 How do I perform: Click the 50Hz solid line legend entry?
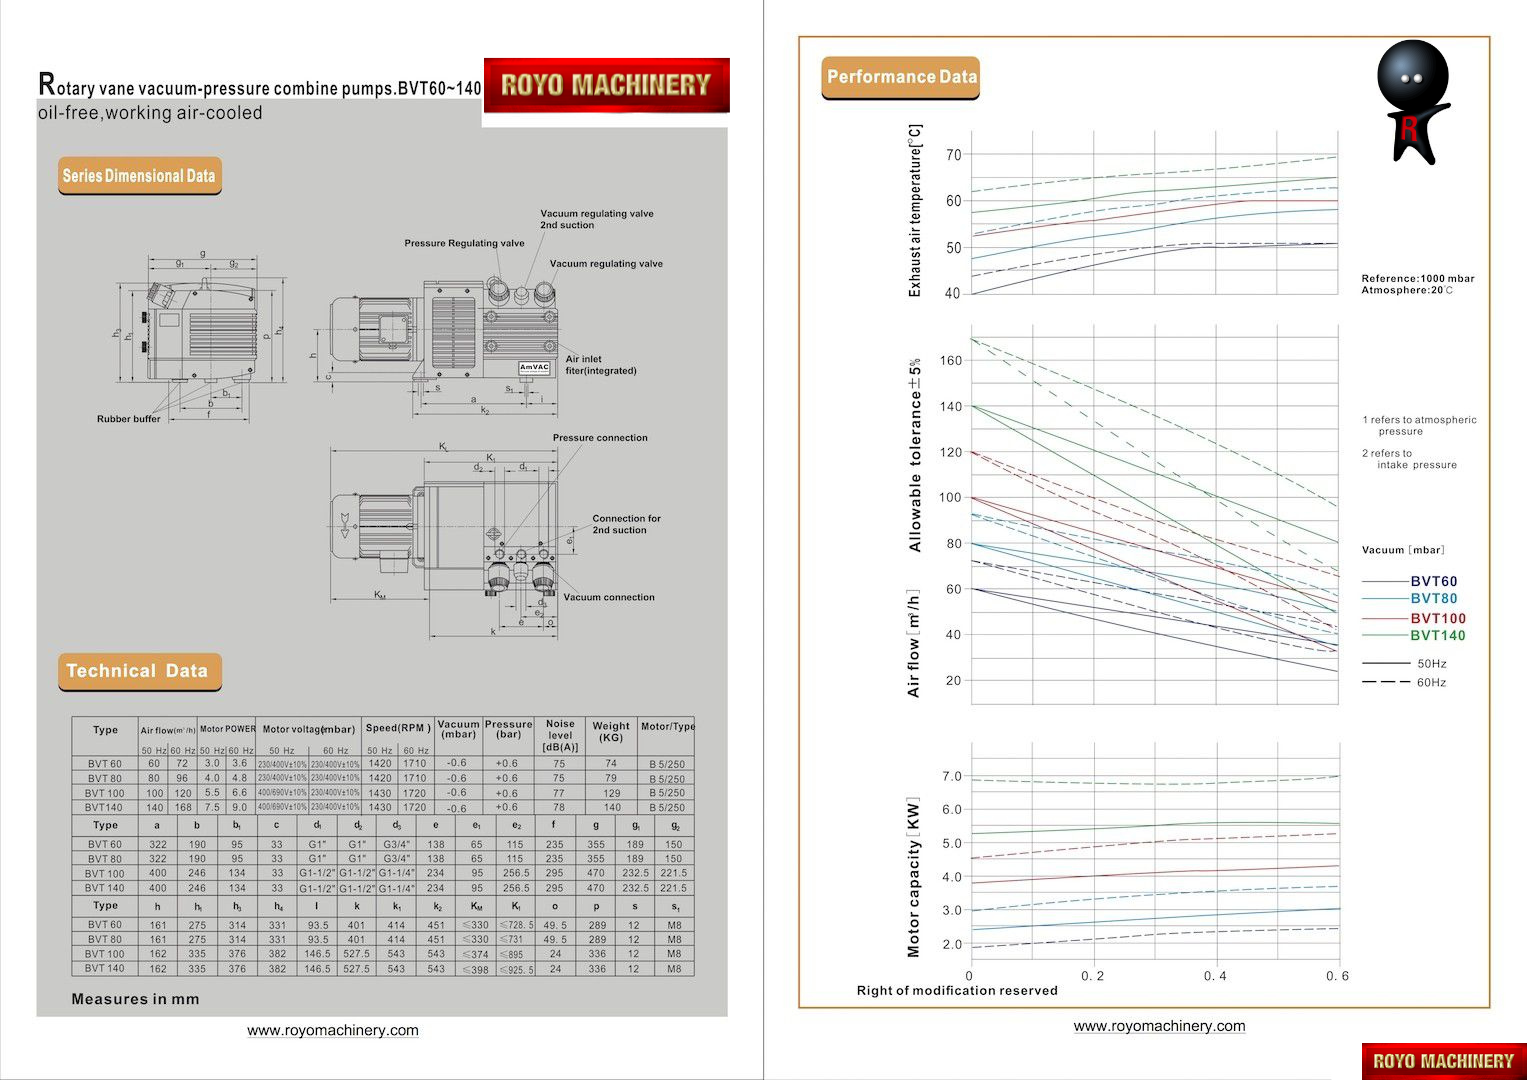click(x=1431, y=664)
